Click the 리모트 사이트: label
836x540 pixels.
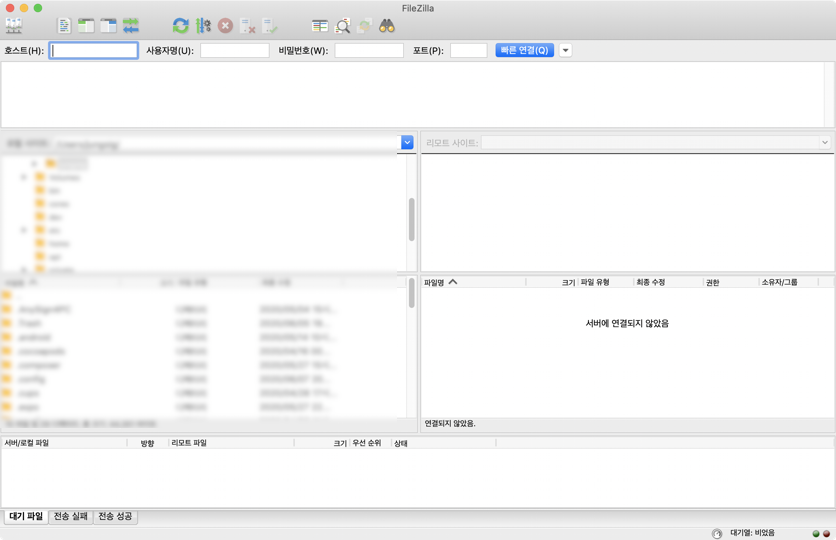(452, 142)
